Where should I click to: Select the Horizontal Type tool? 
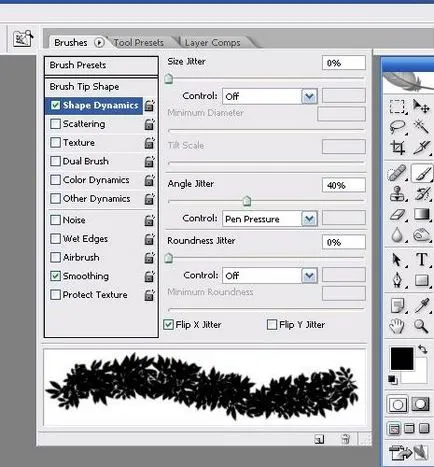click(421, 259)
